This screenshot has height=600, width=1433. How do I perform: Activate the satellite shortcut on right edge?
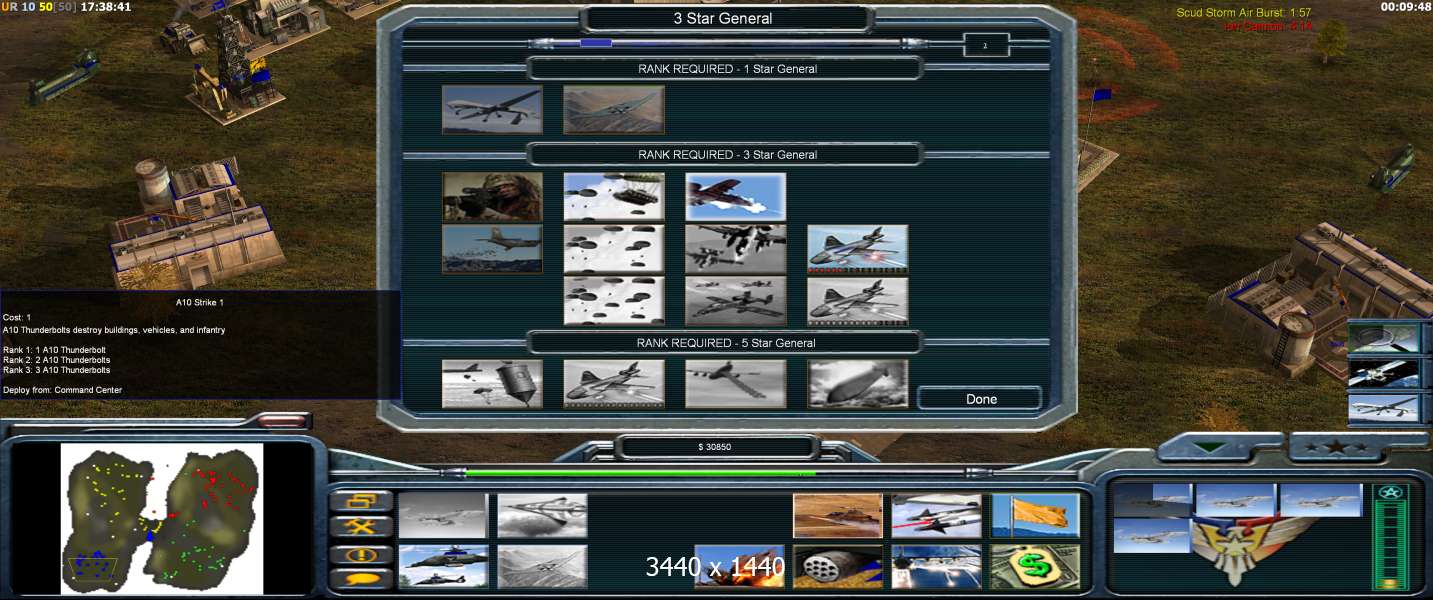pos(1383,373)
